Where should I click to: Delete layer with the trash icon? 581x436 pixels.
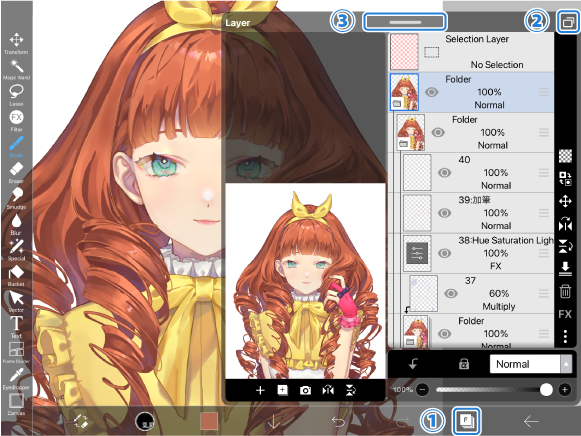pos(565,291)
